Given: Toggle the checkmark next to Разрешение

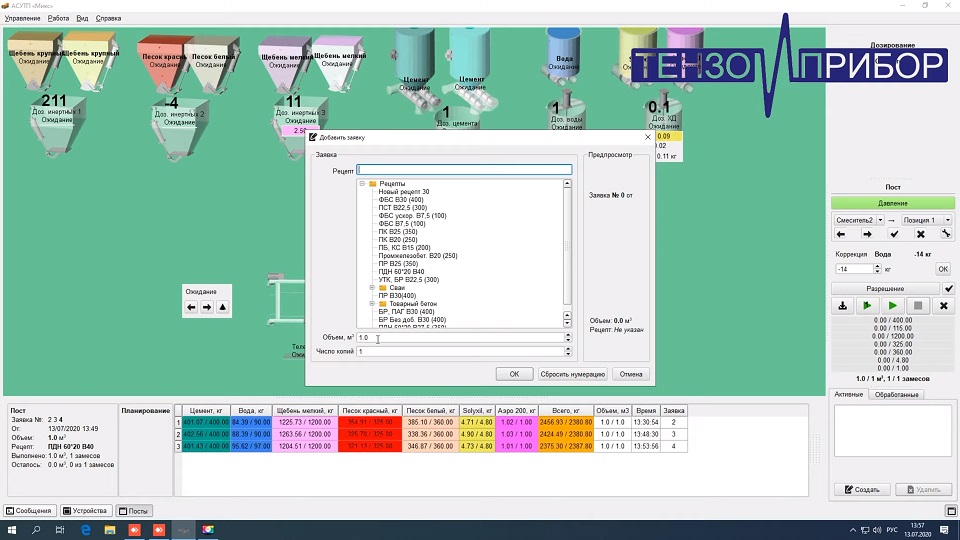Looking at the screenshot, I should coord(948,288).
